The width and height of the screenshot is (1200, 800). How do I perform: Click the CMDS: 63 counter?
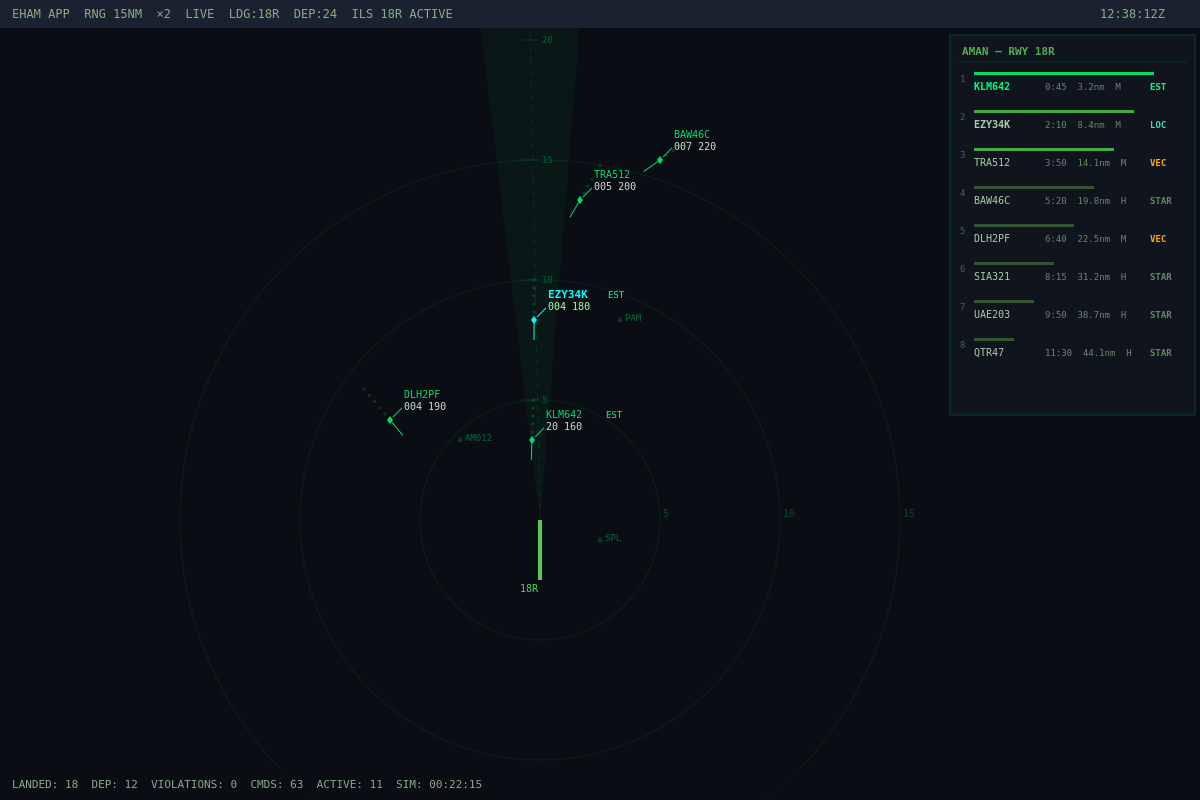point(277,785)
